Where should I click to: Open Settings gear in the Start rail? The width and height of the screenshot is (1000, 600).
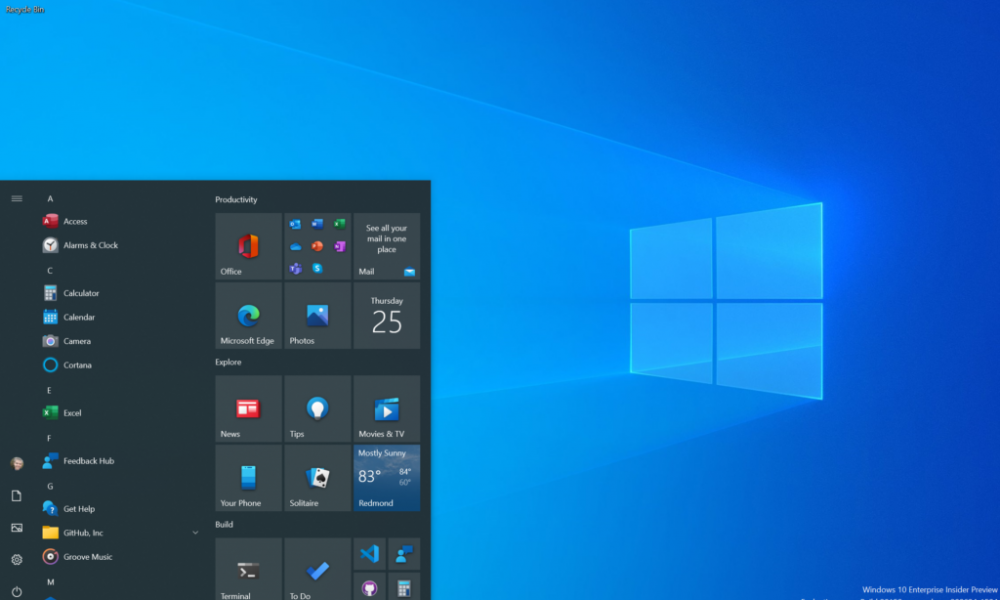17,559
